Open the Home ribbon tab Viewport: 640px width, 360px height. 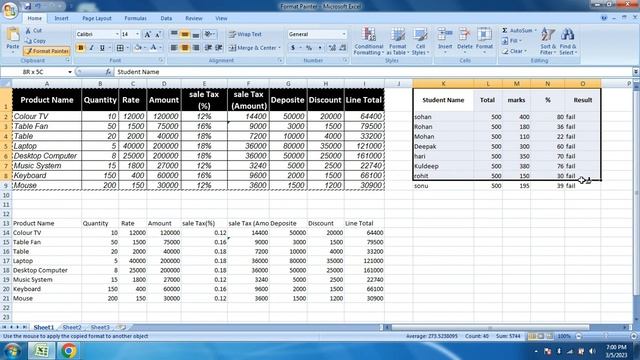35,18
